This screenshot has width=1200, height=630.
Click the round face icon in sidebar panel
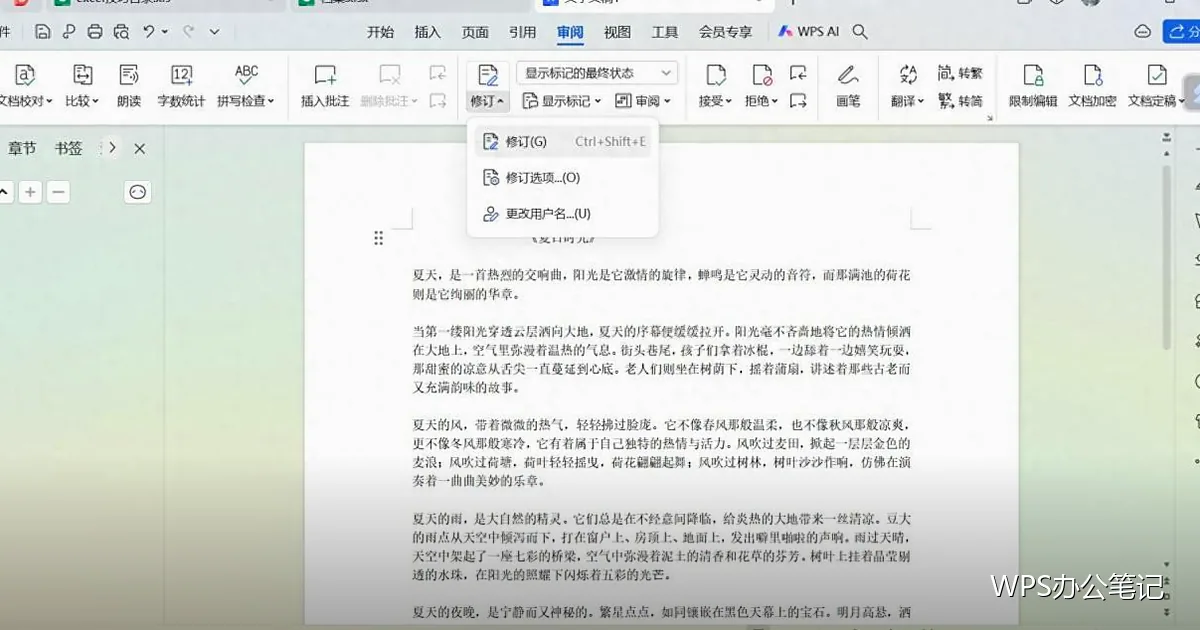click(x=138, y=192)
